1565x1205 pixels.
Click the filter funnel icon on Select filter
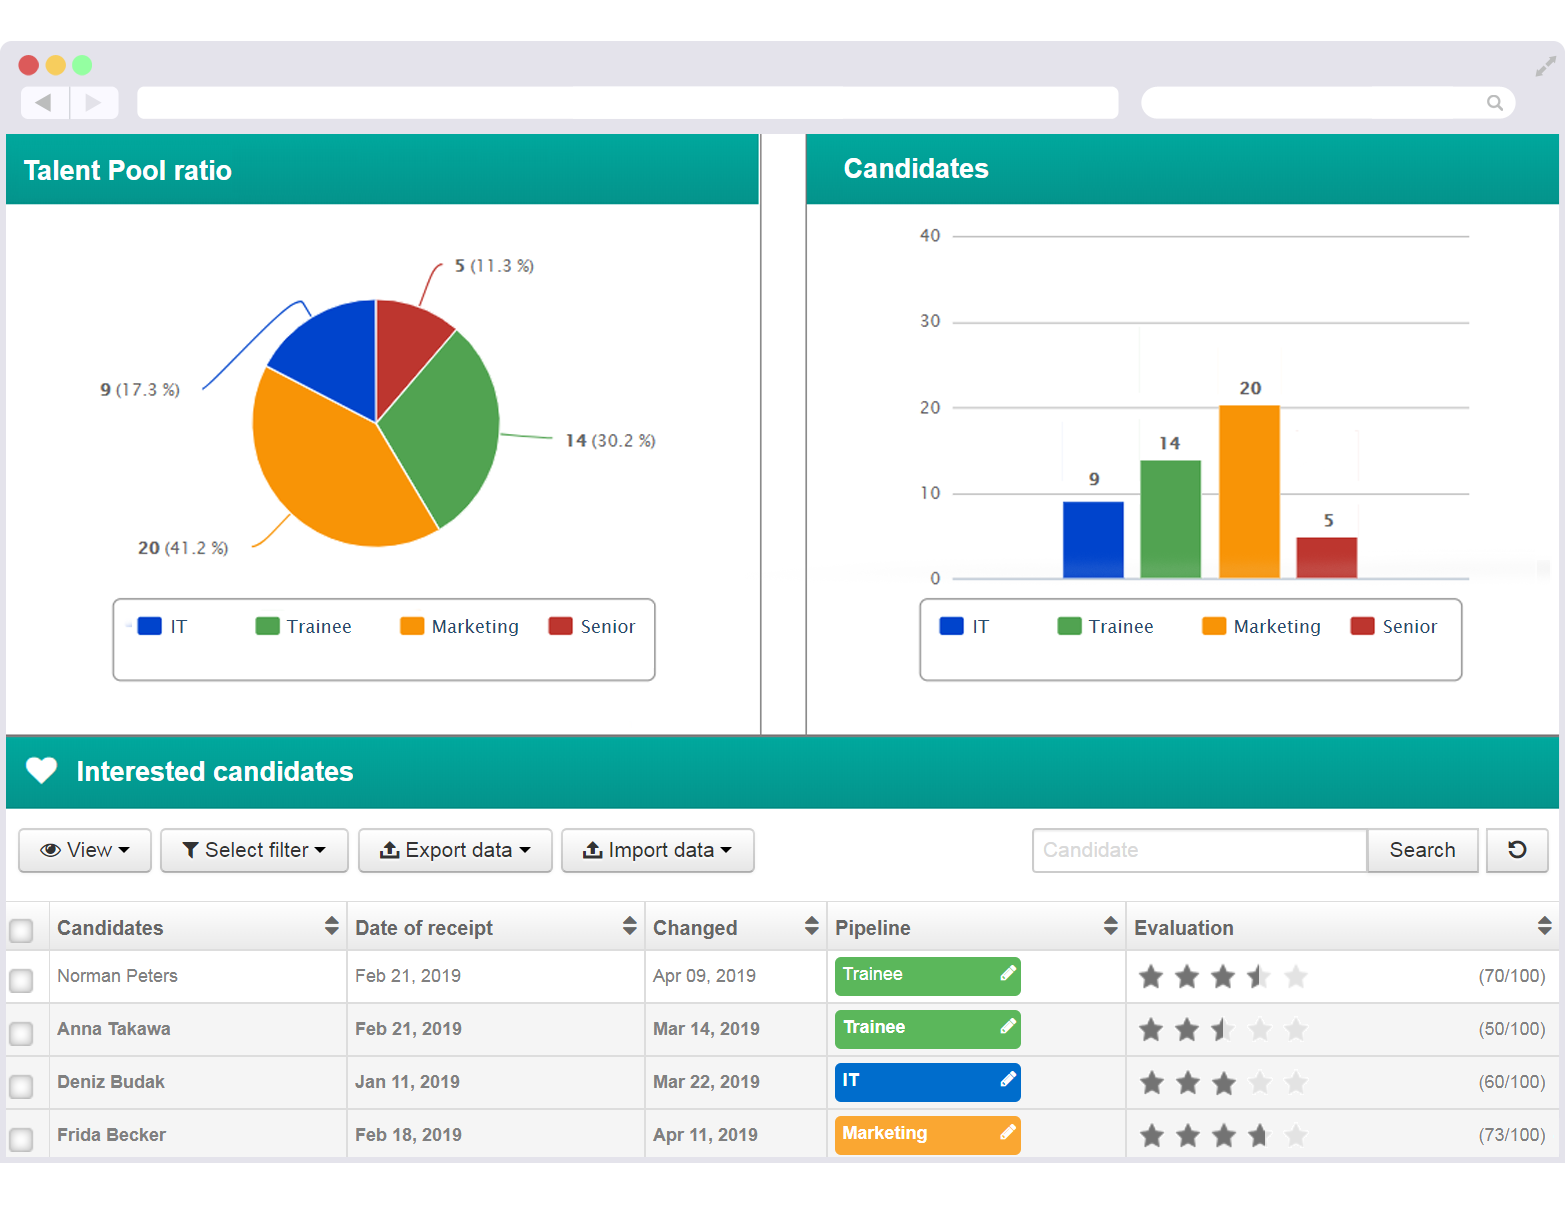click(190, 850)
